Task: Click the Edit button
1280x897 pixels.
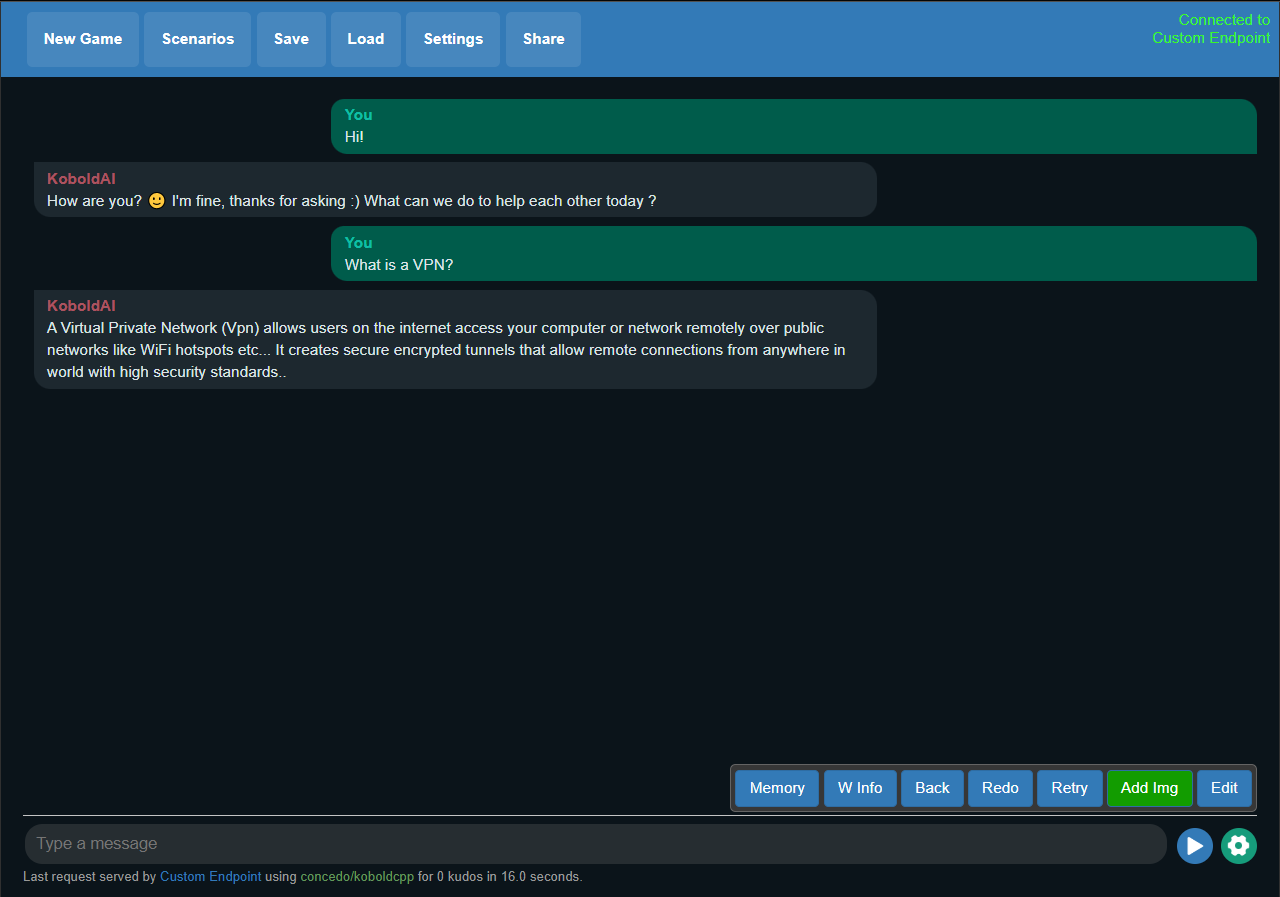Action: click(x=1224, y=788)
